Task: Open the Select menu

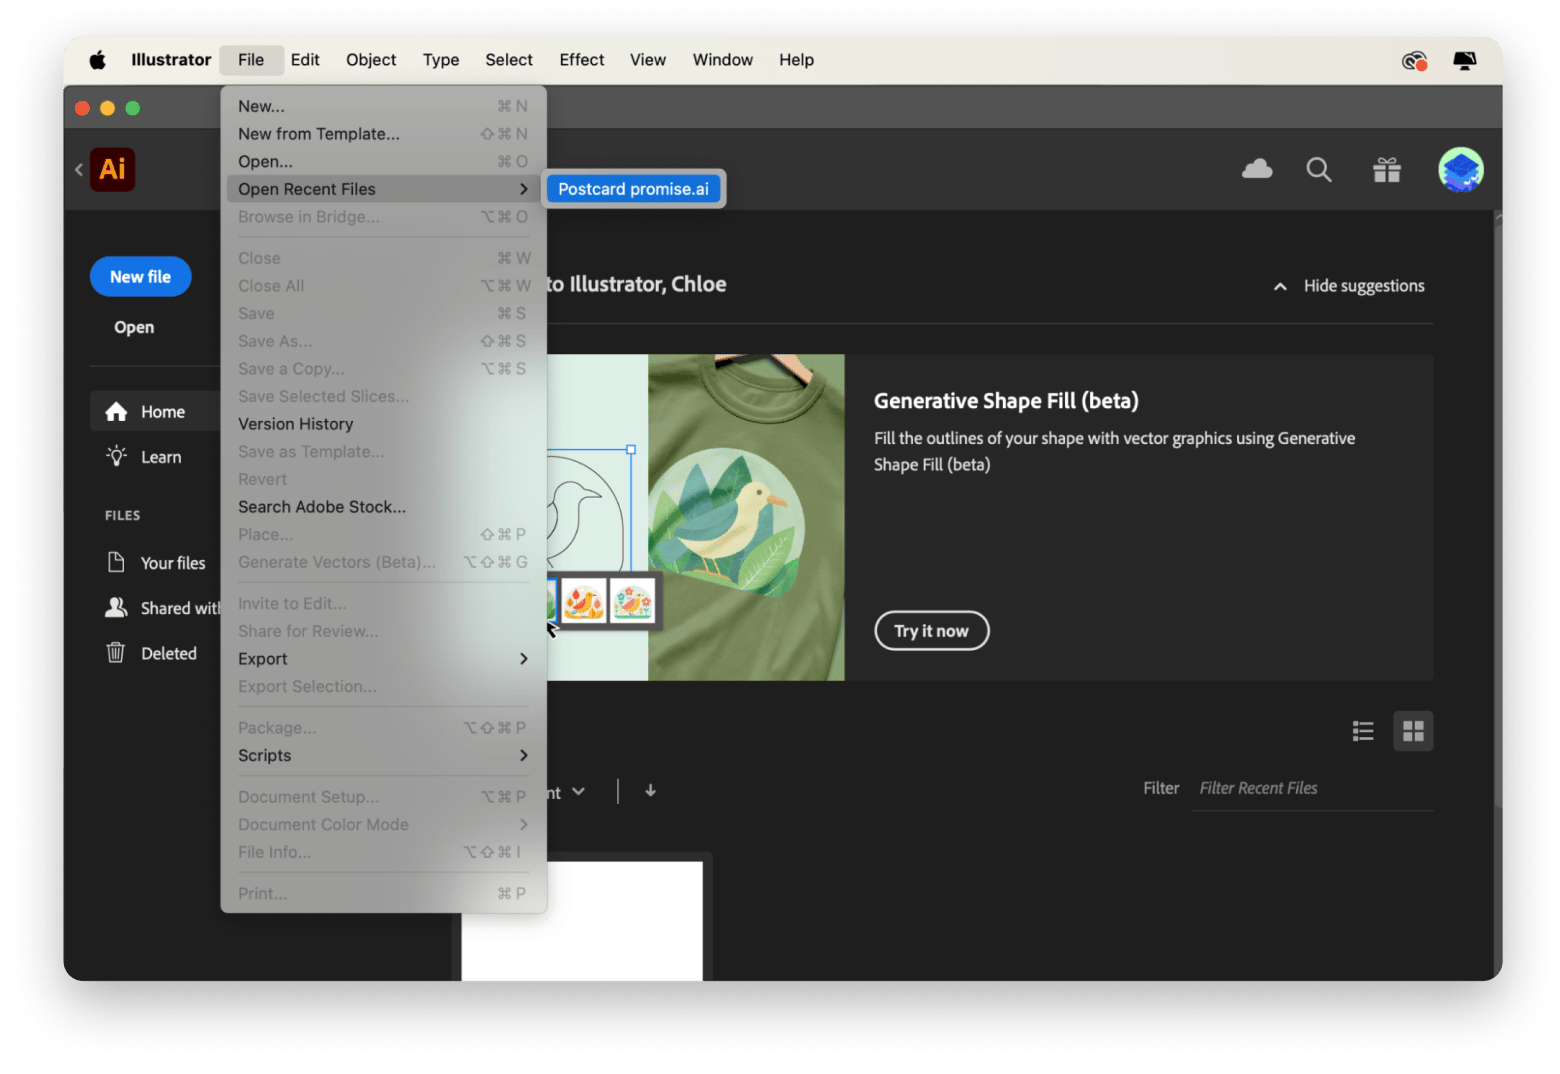Action: (x=509, y=60)
